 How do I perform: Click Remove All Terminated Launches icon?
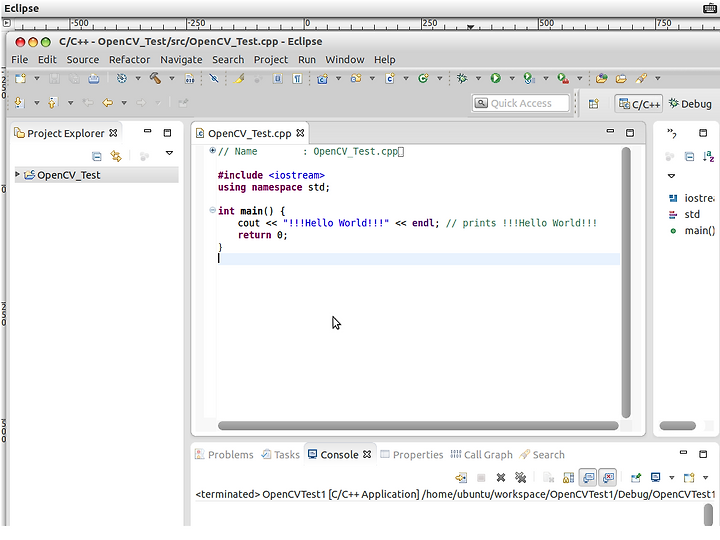click(x=520, y=478)
